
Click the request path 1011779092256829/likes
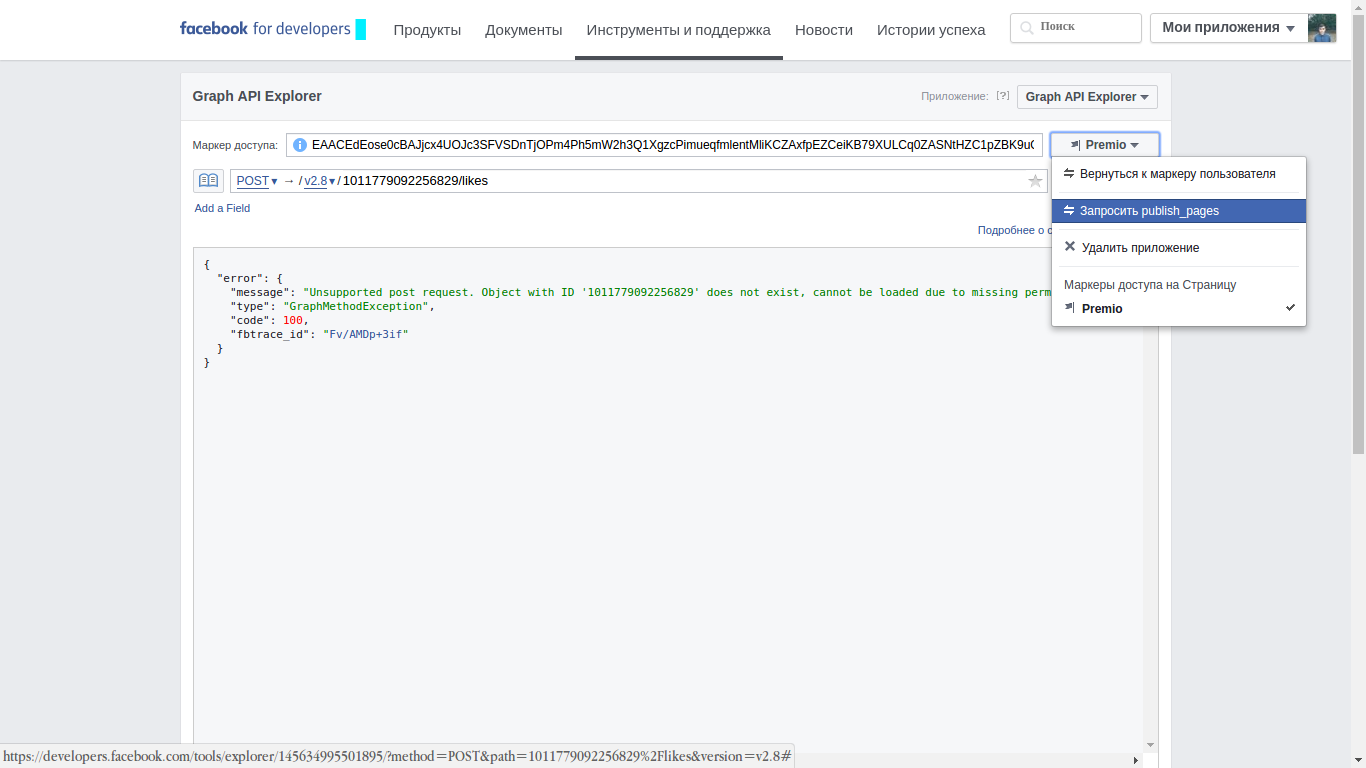415,181
